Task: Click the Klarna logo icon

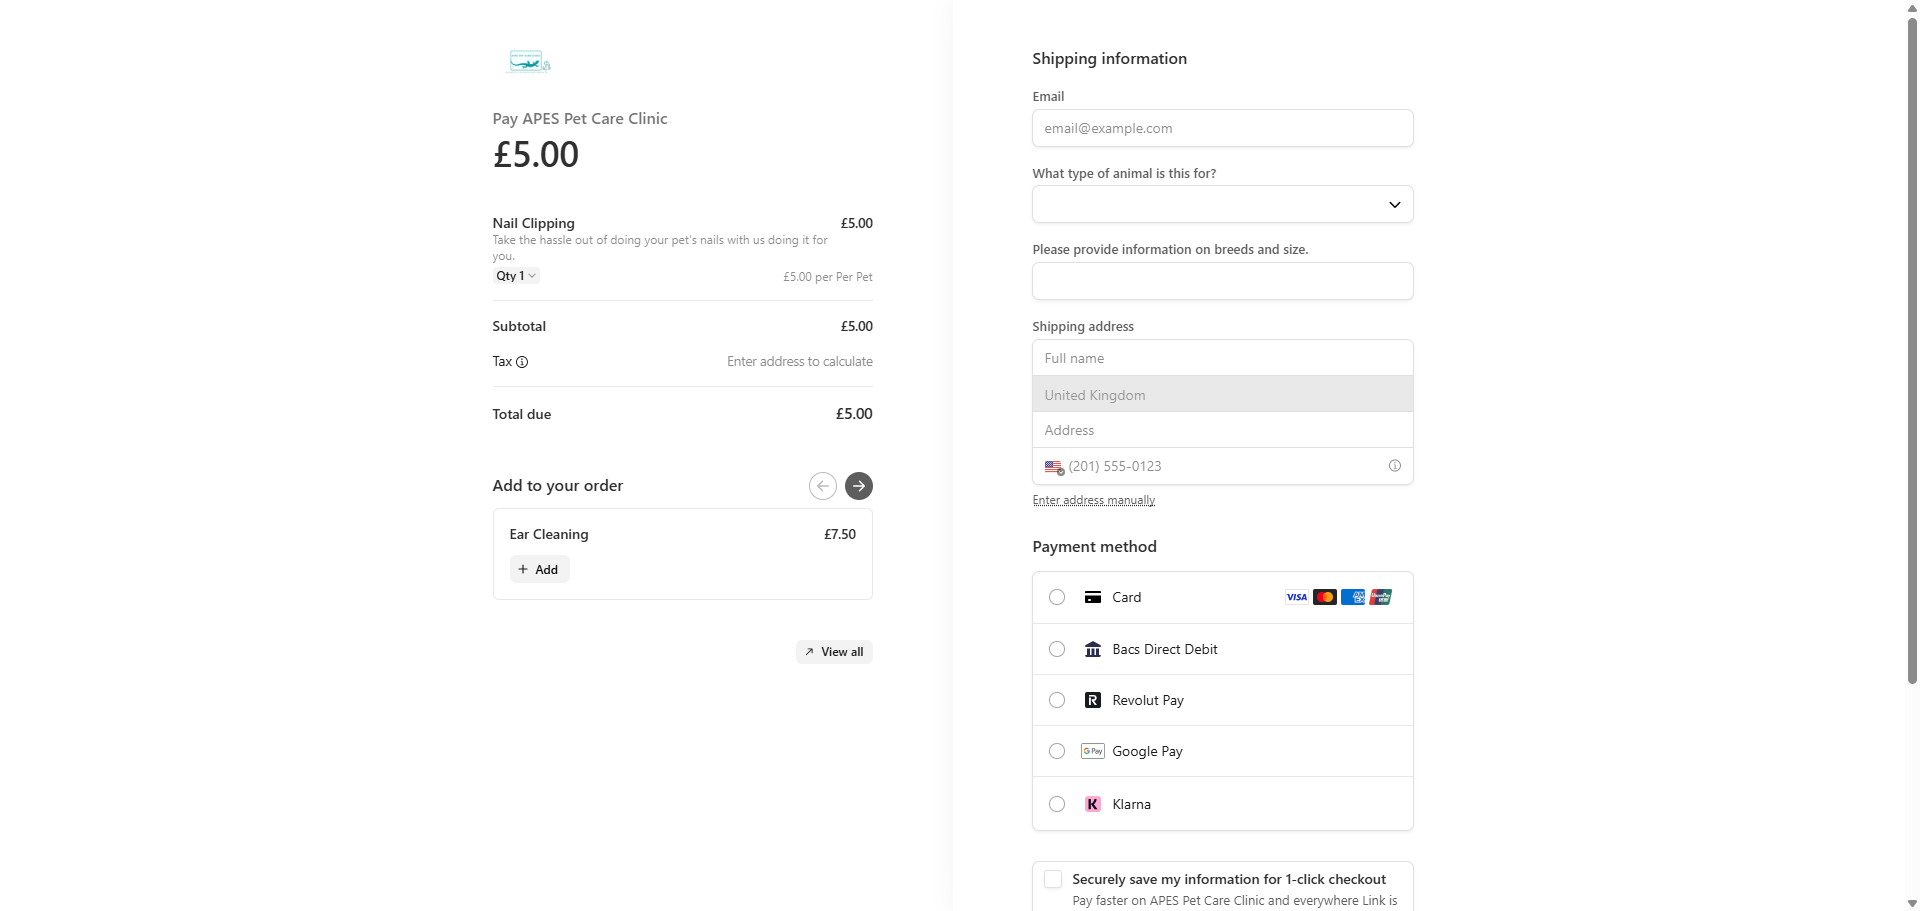Action: click(x=1093, y=804)
